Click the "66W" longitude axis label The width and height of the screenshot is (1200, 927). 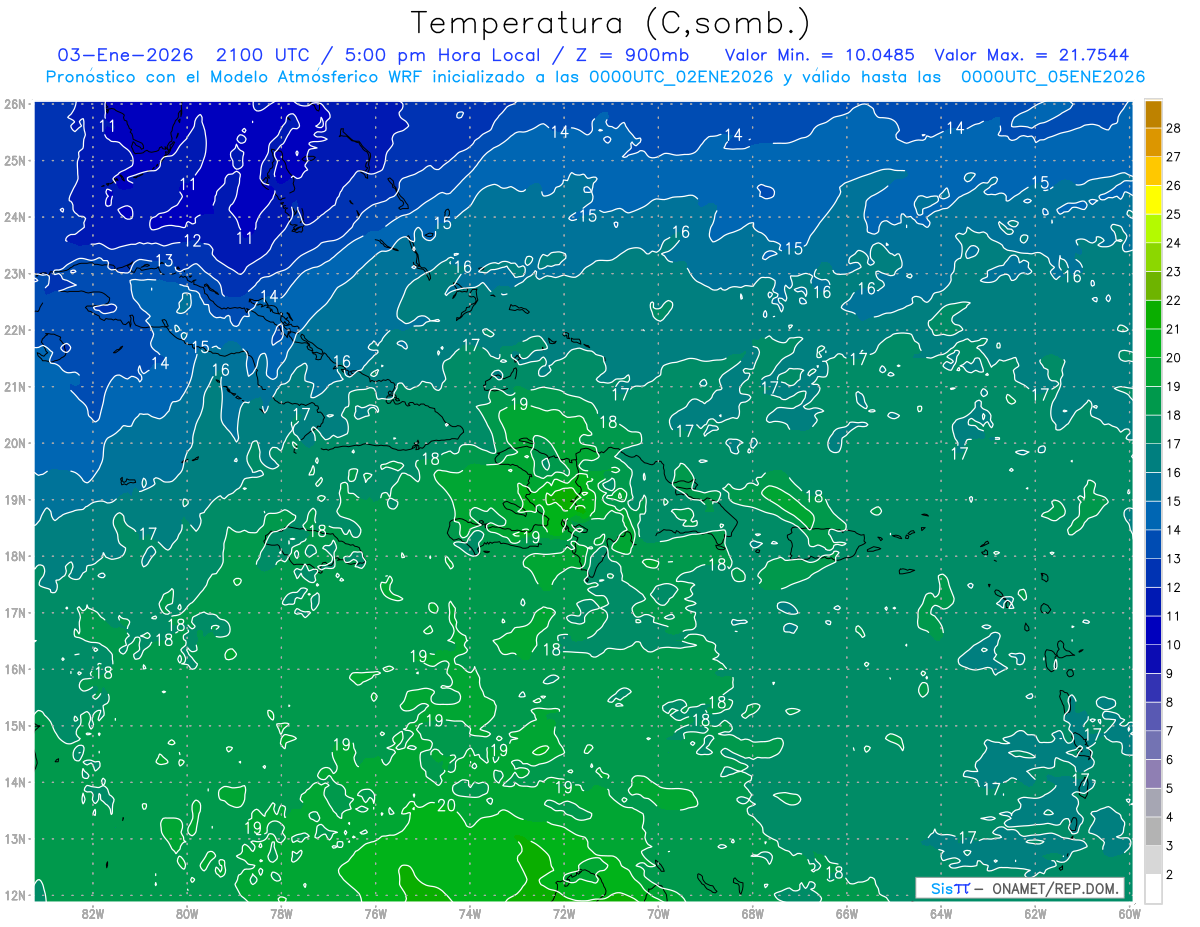pyautogui.click(x=847, y=913)
